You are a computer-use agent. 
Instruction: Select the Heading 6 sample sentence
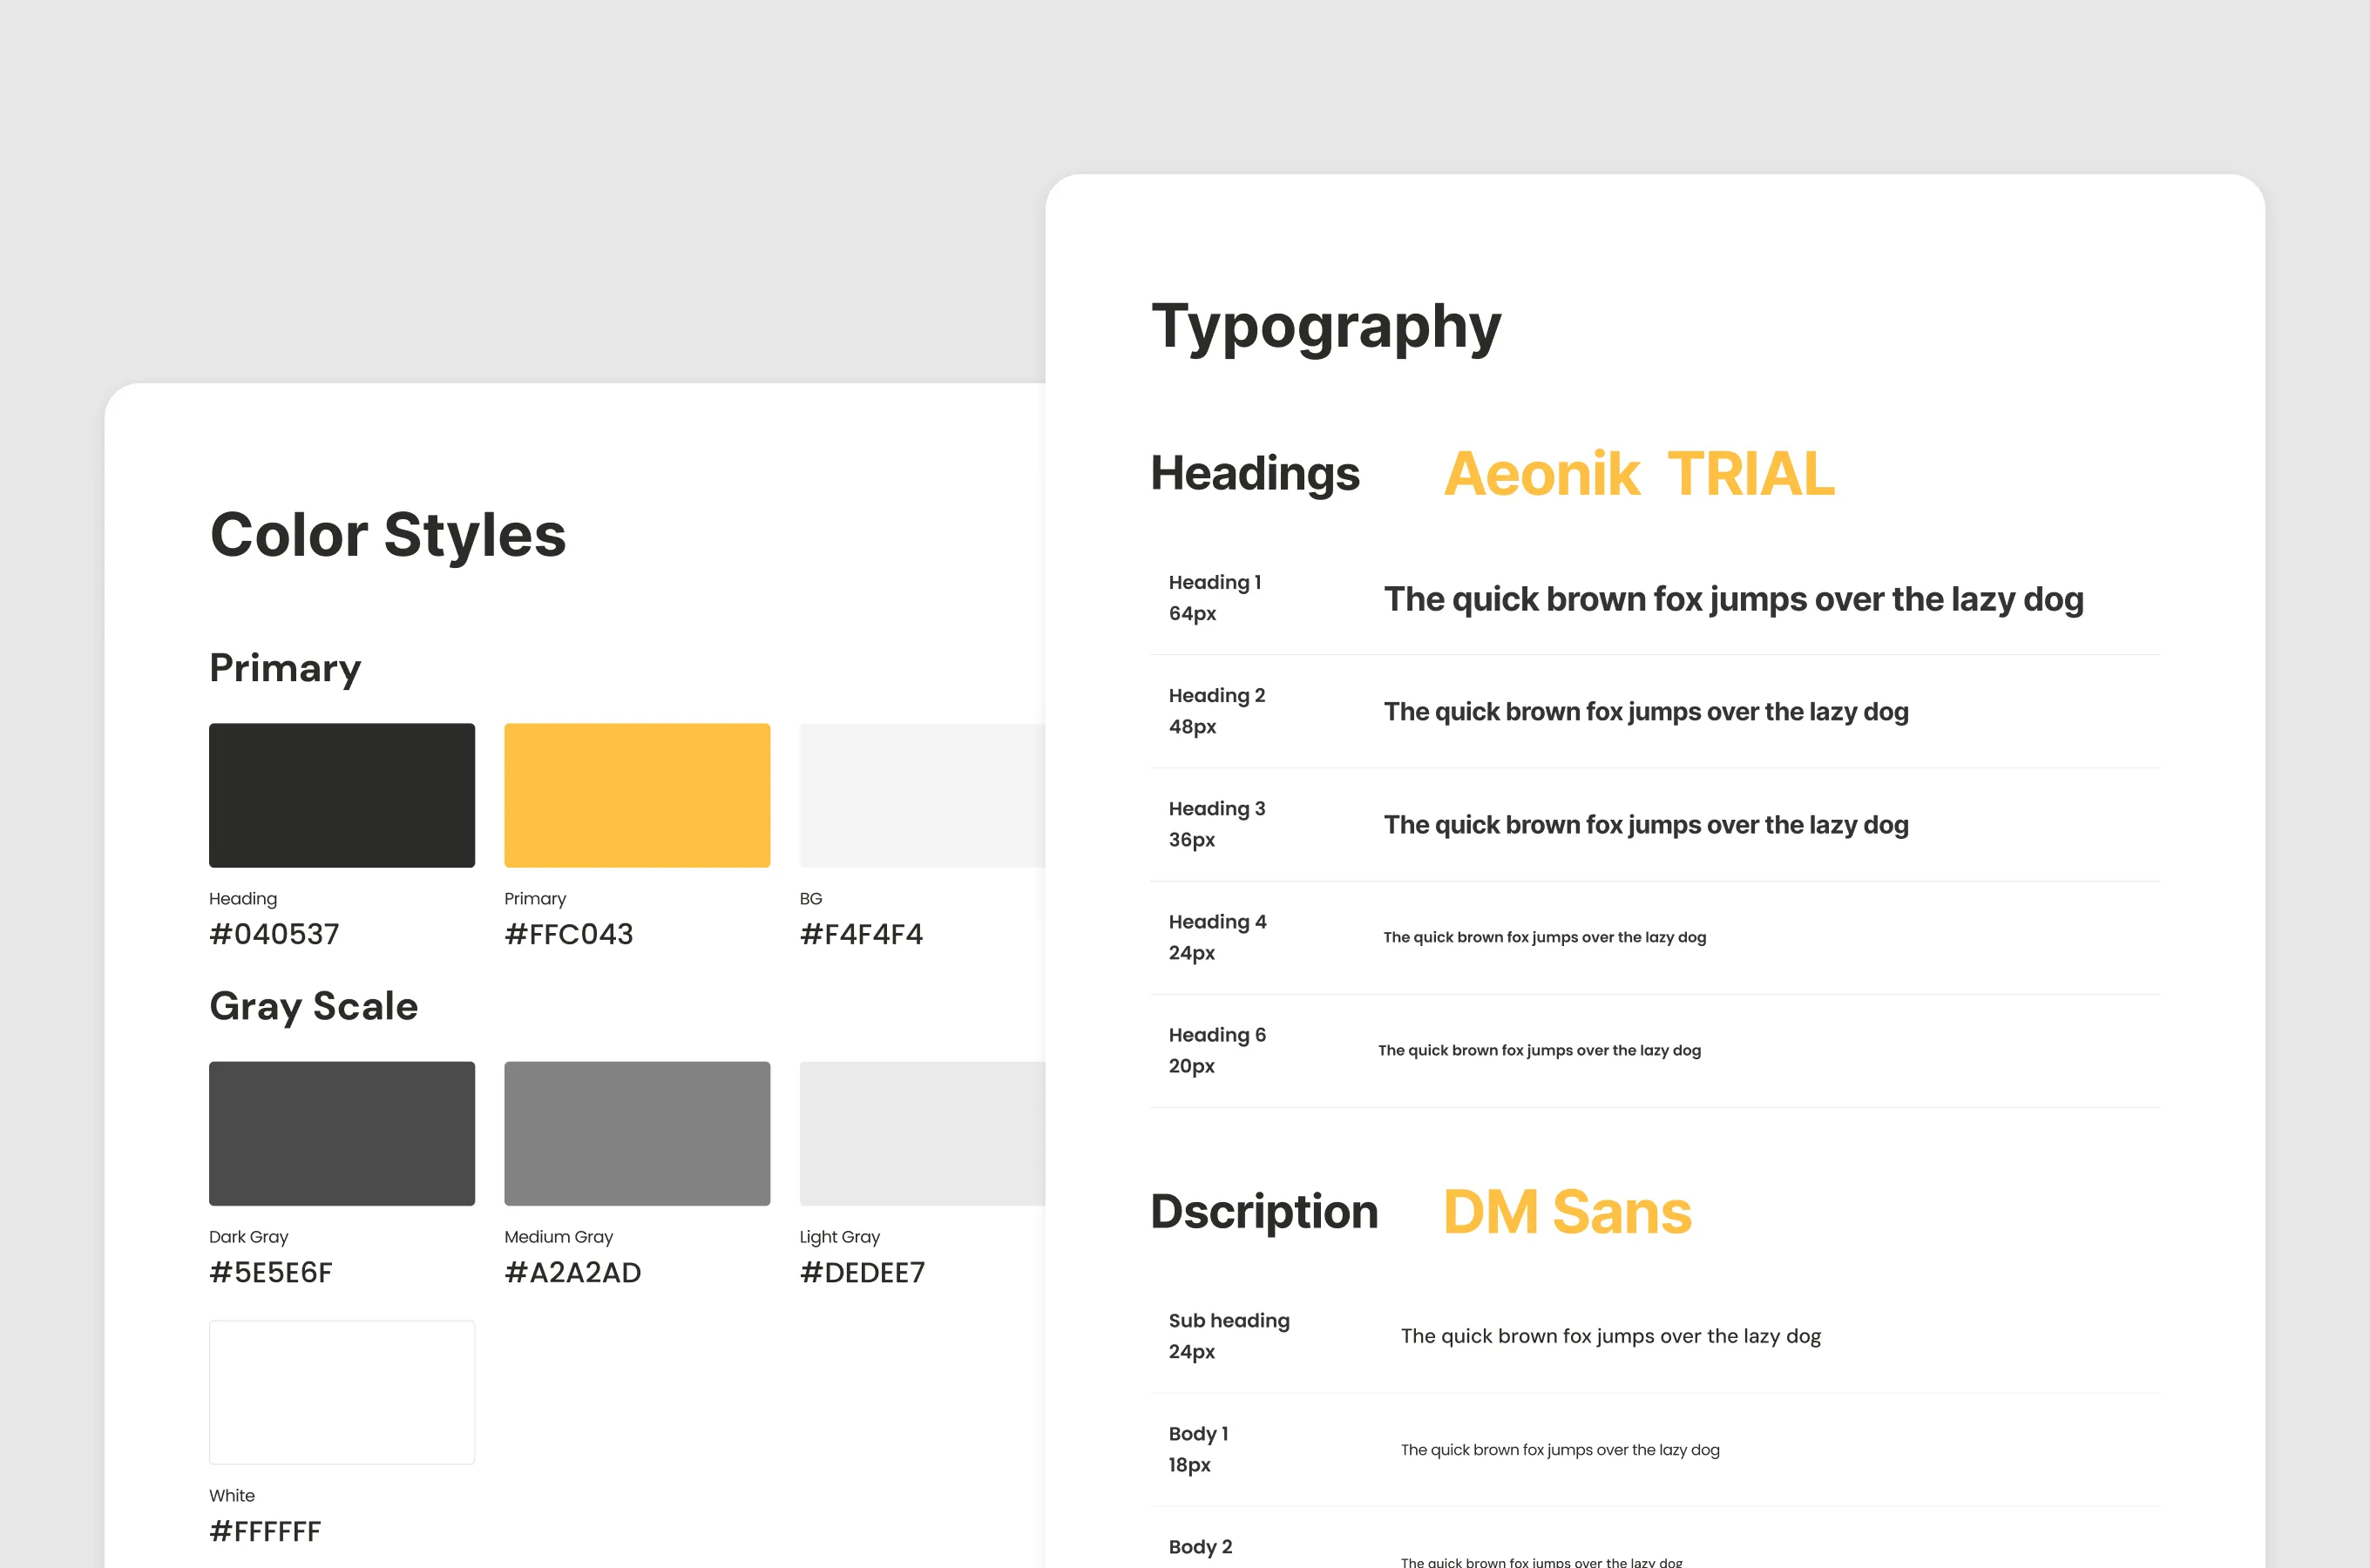tap(1540, 1050)
